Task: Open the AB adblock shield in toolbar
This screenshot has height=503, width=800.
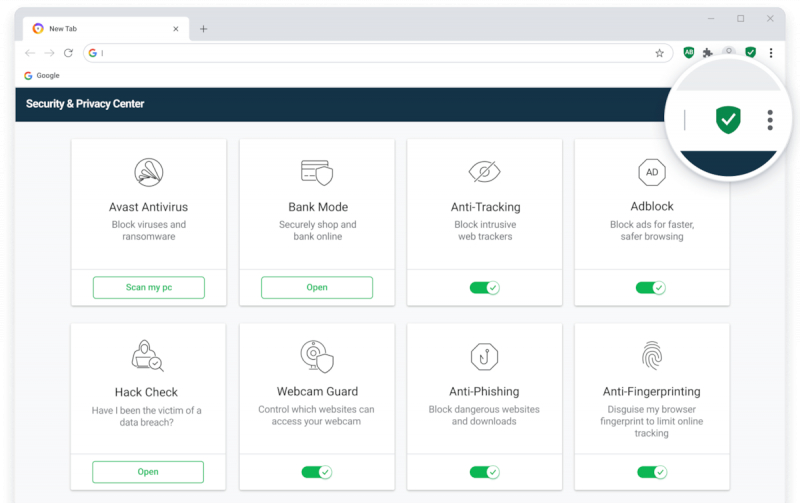Action: pyautogui.click(x=689, y=52)
